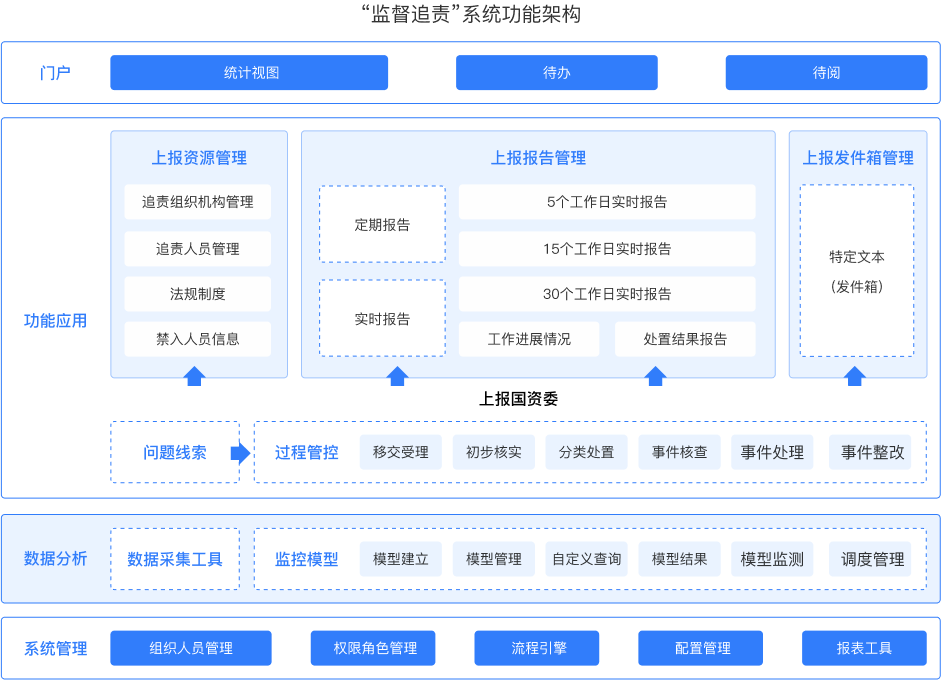Select the 事件处理 step
Viewport: 941px width, 680px height.
click(x=772, y=452)
